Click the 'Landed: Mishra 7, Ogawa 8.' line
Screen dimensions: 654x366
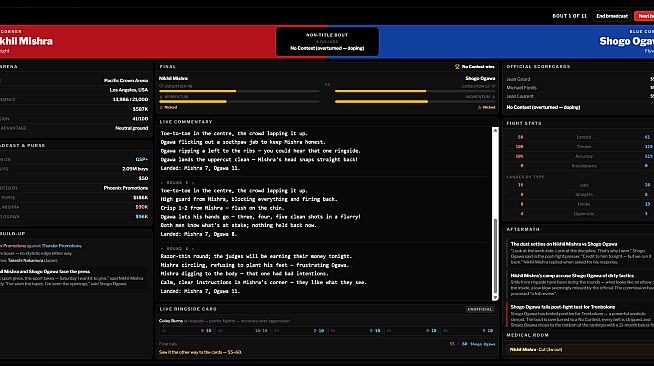coord(199,234)
